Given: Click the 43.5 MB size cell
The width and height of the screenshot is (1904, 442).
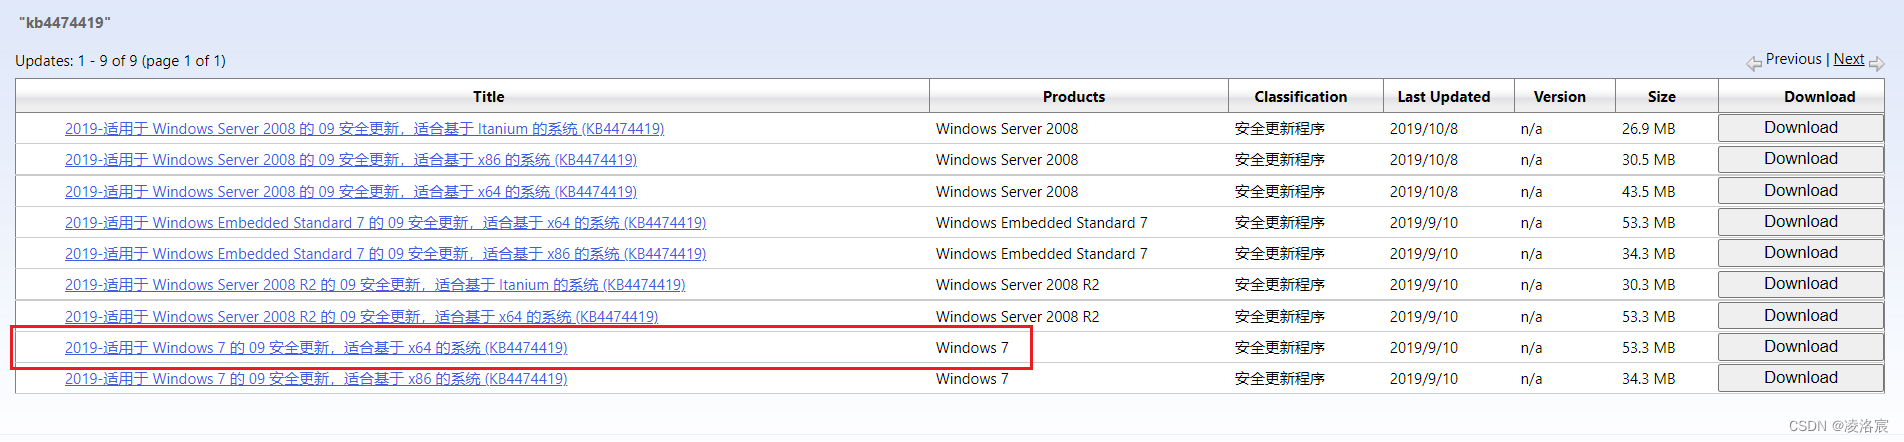Looking at the screenshot, I should (x=1648, y=192).
